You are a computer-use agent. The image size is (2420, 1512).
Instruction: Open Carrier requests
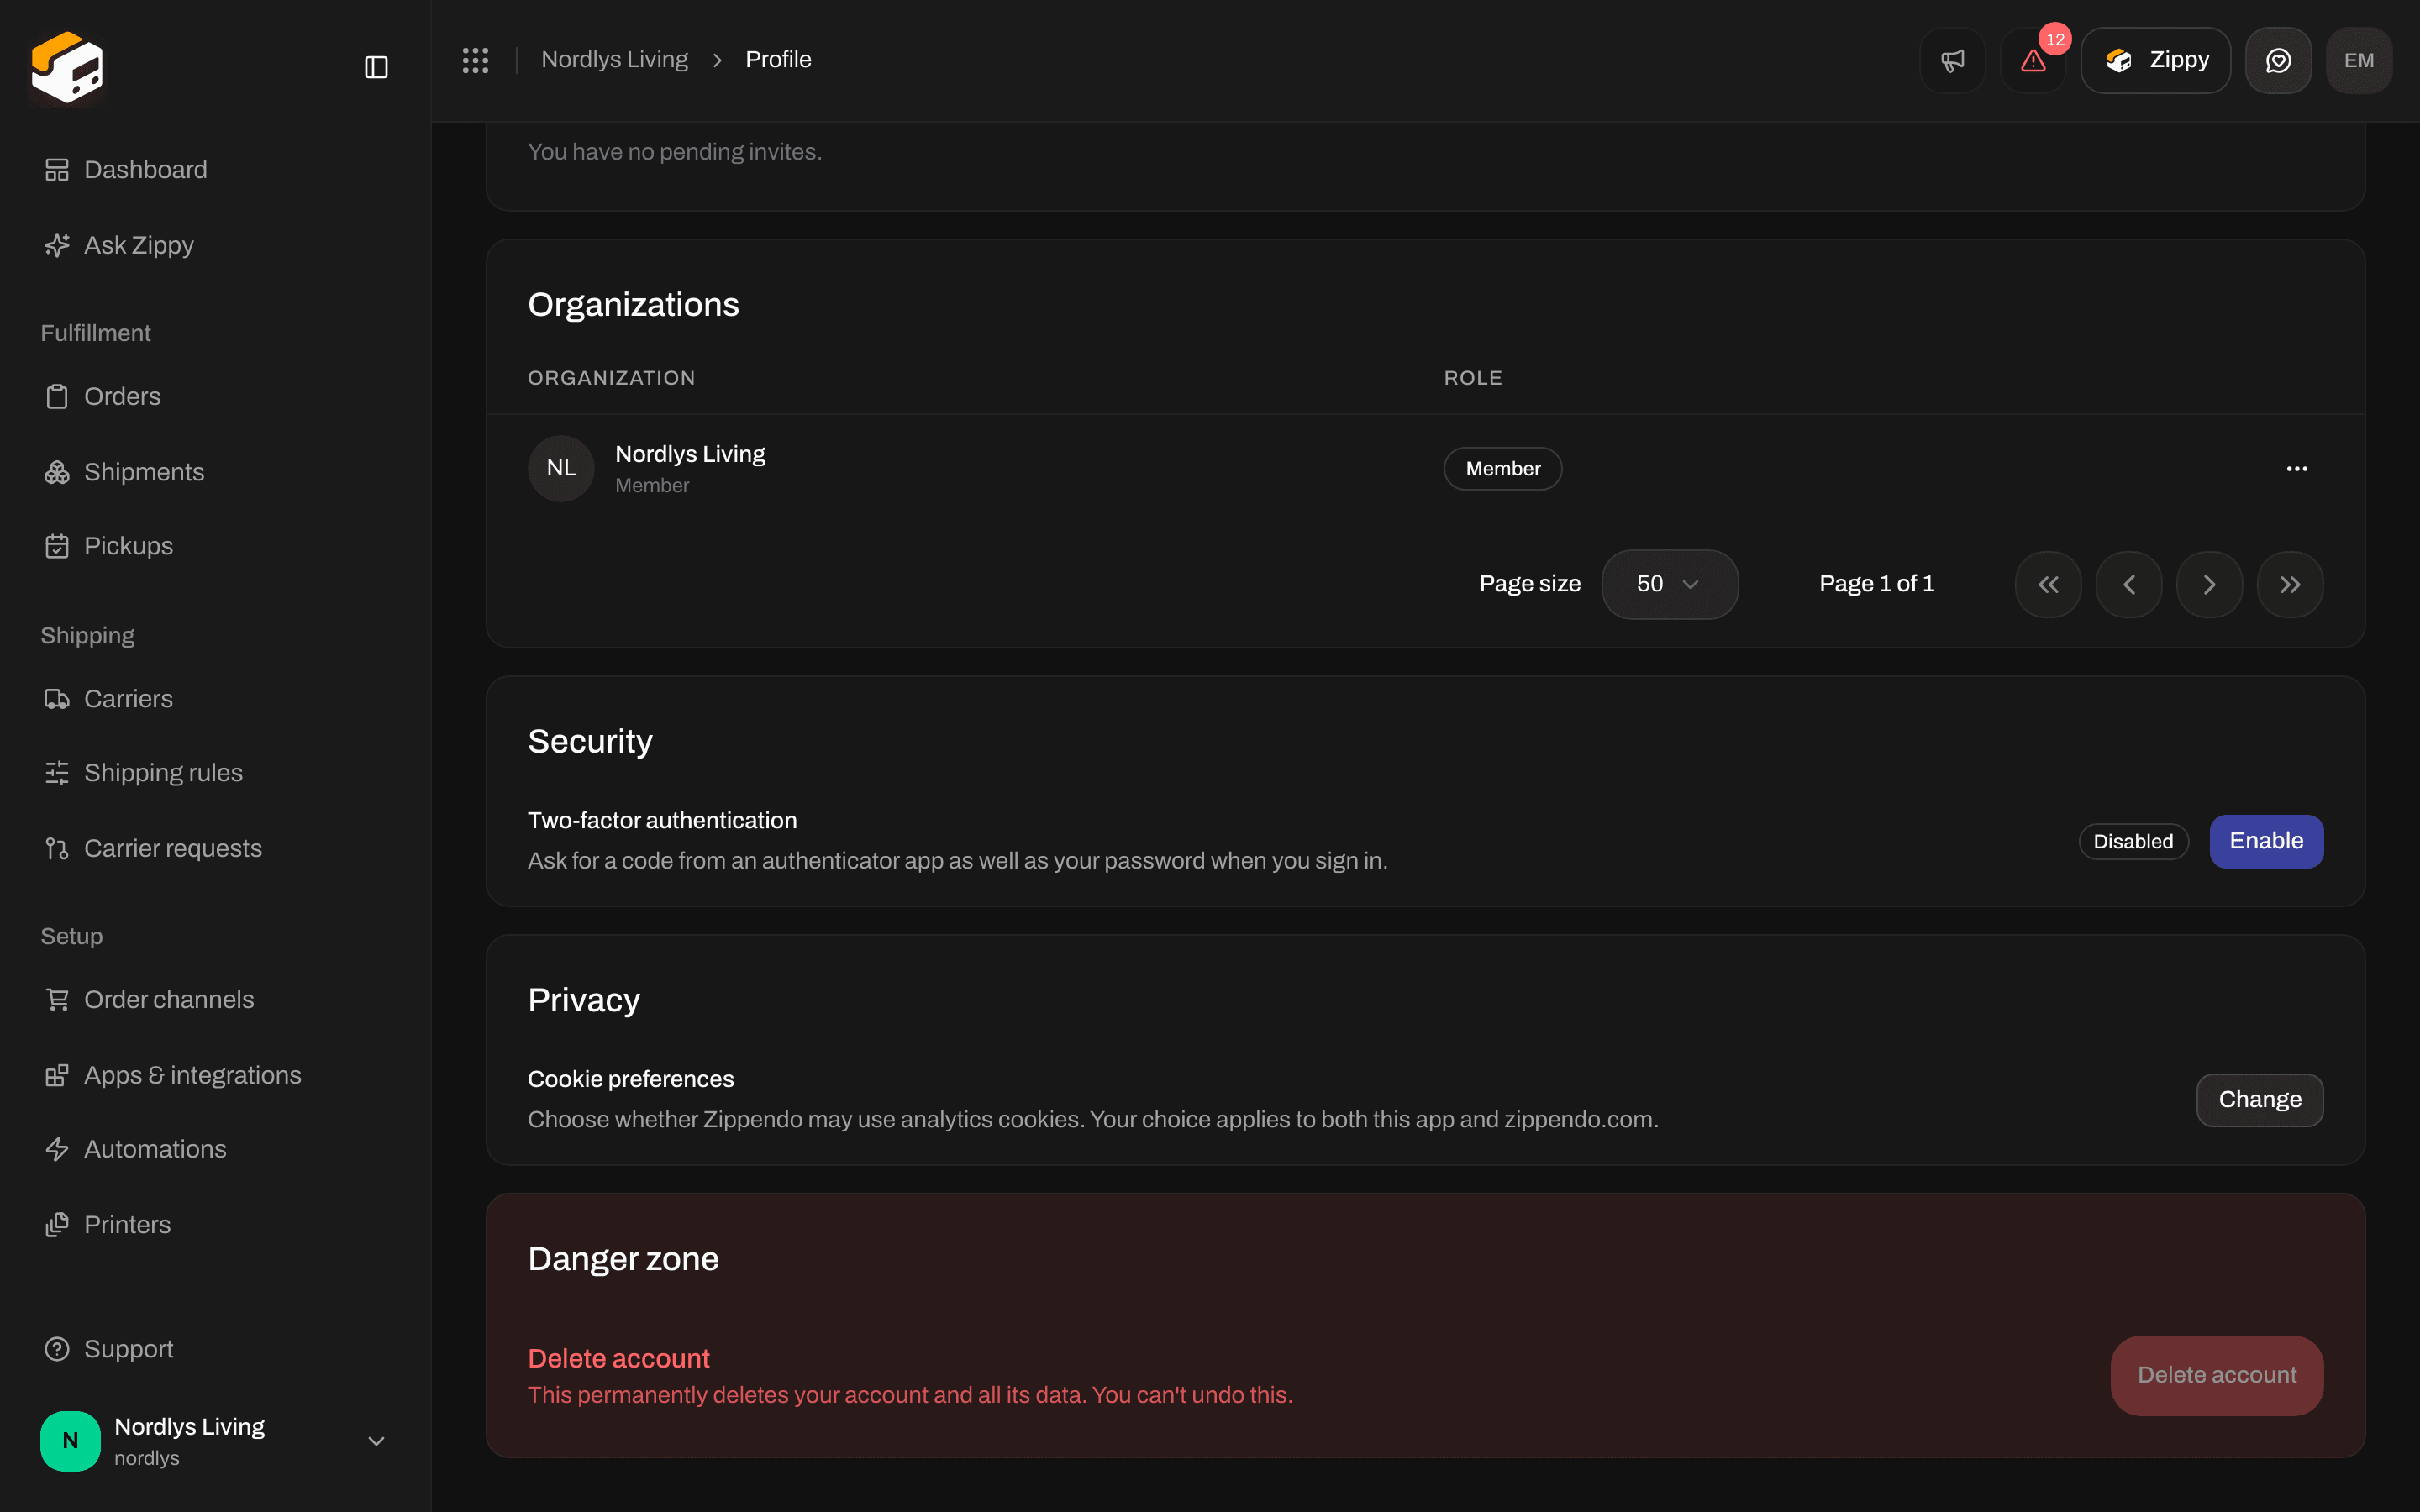coord(215,848)
